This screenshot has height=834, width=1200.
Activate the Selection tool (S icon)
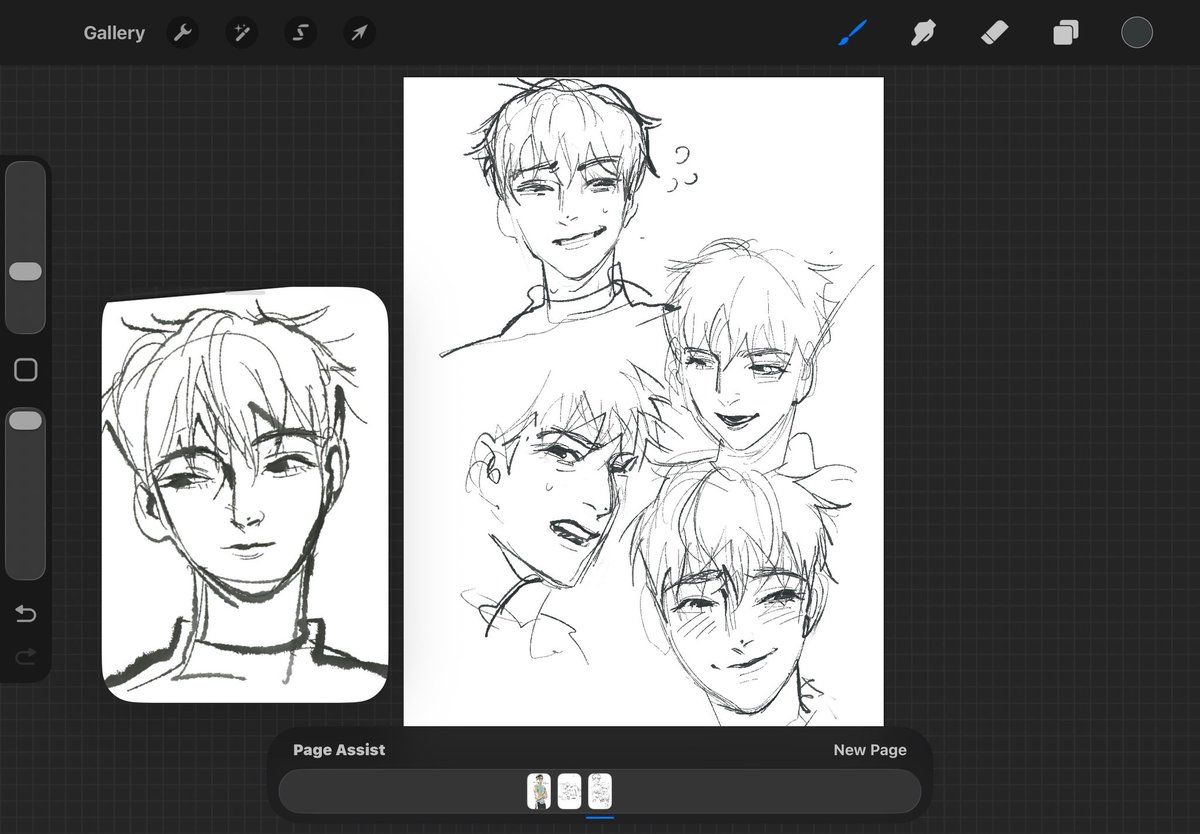(x=300, y=32)
